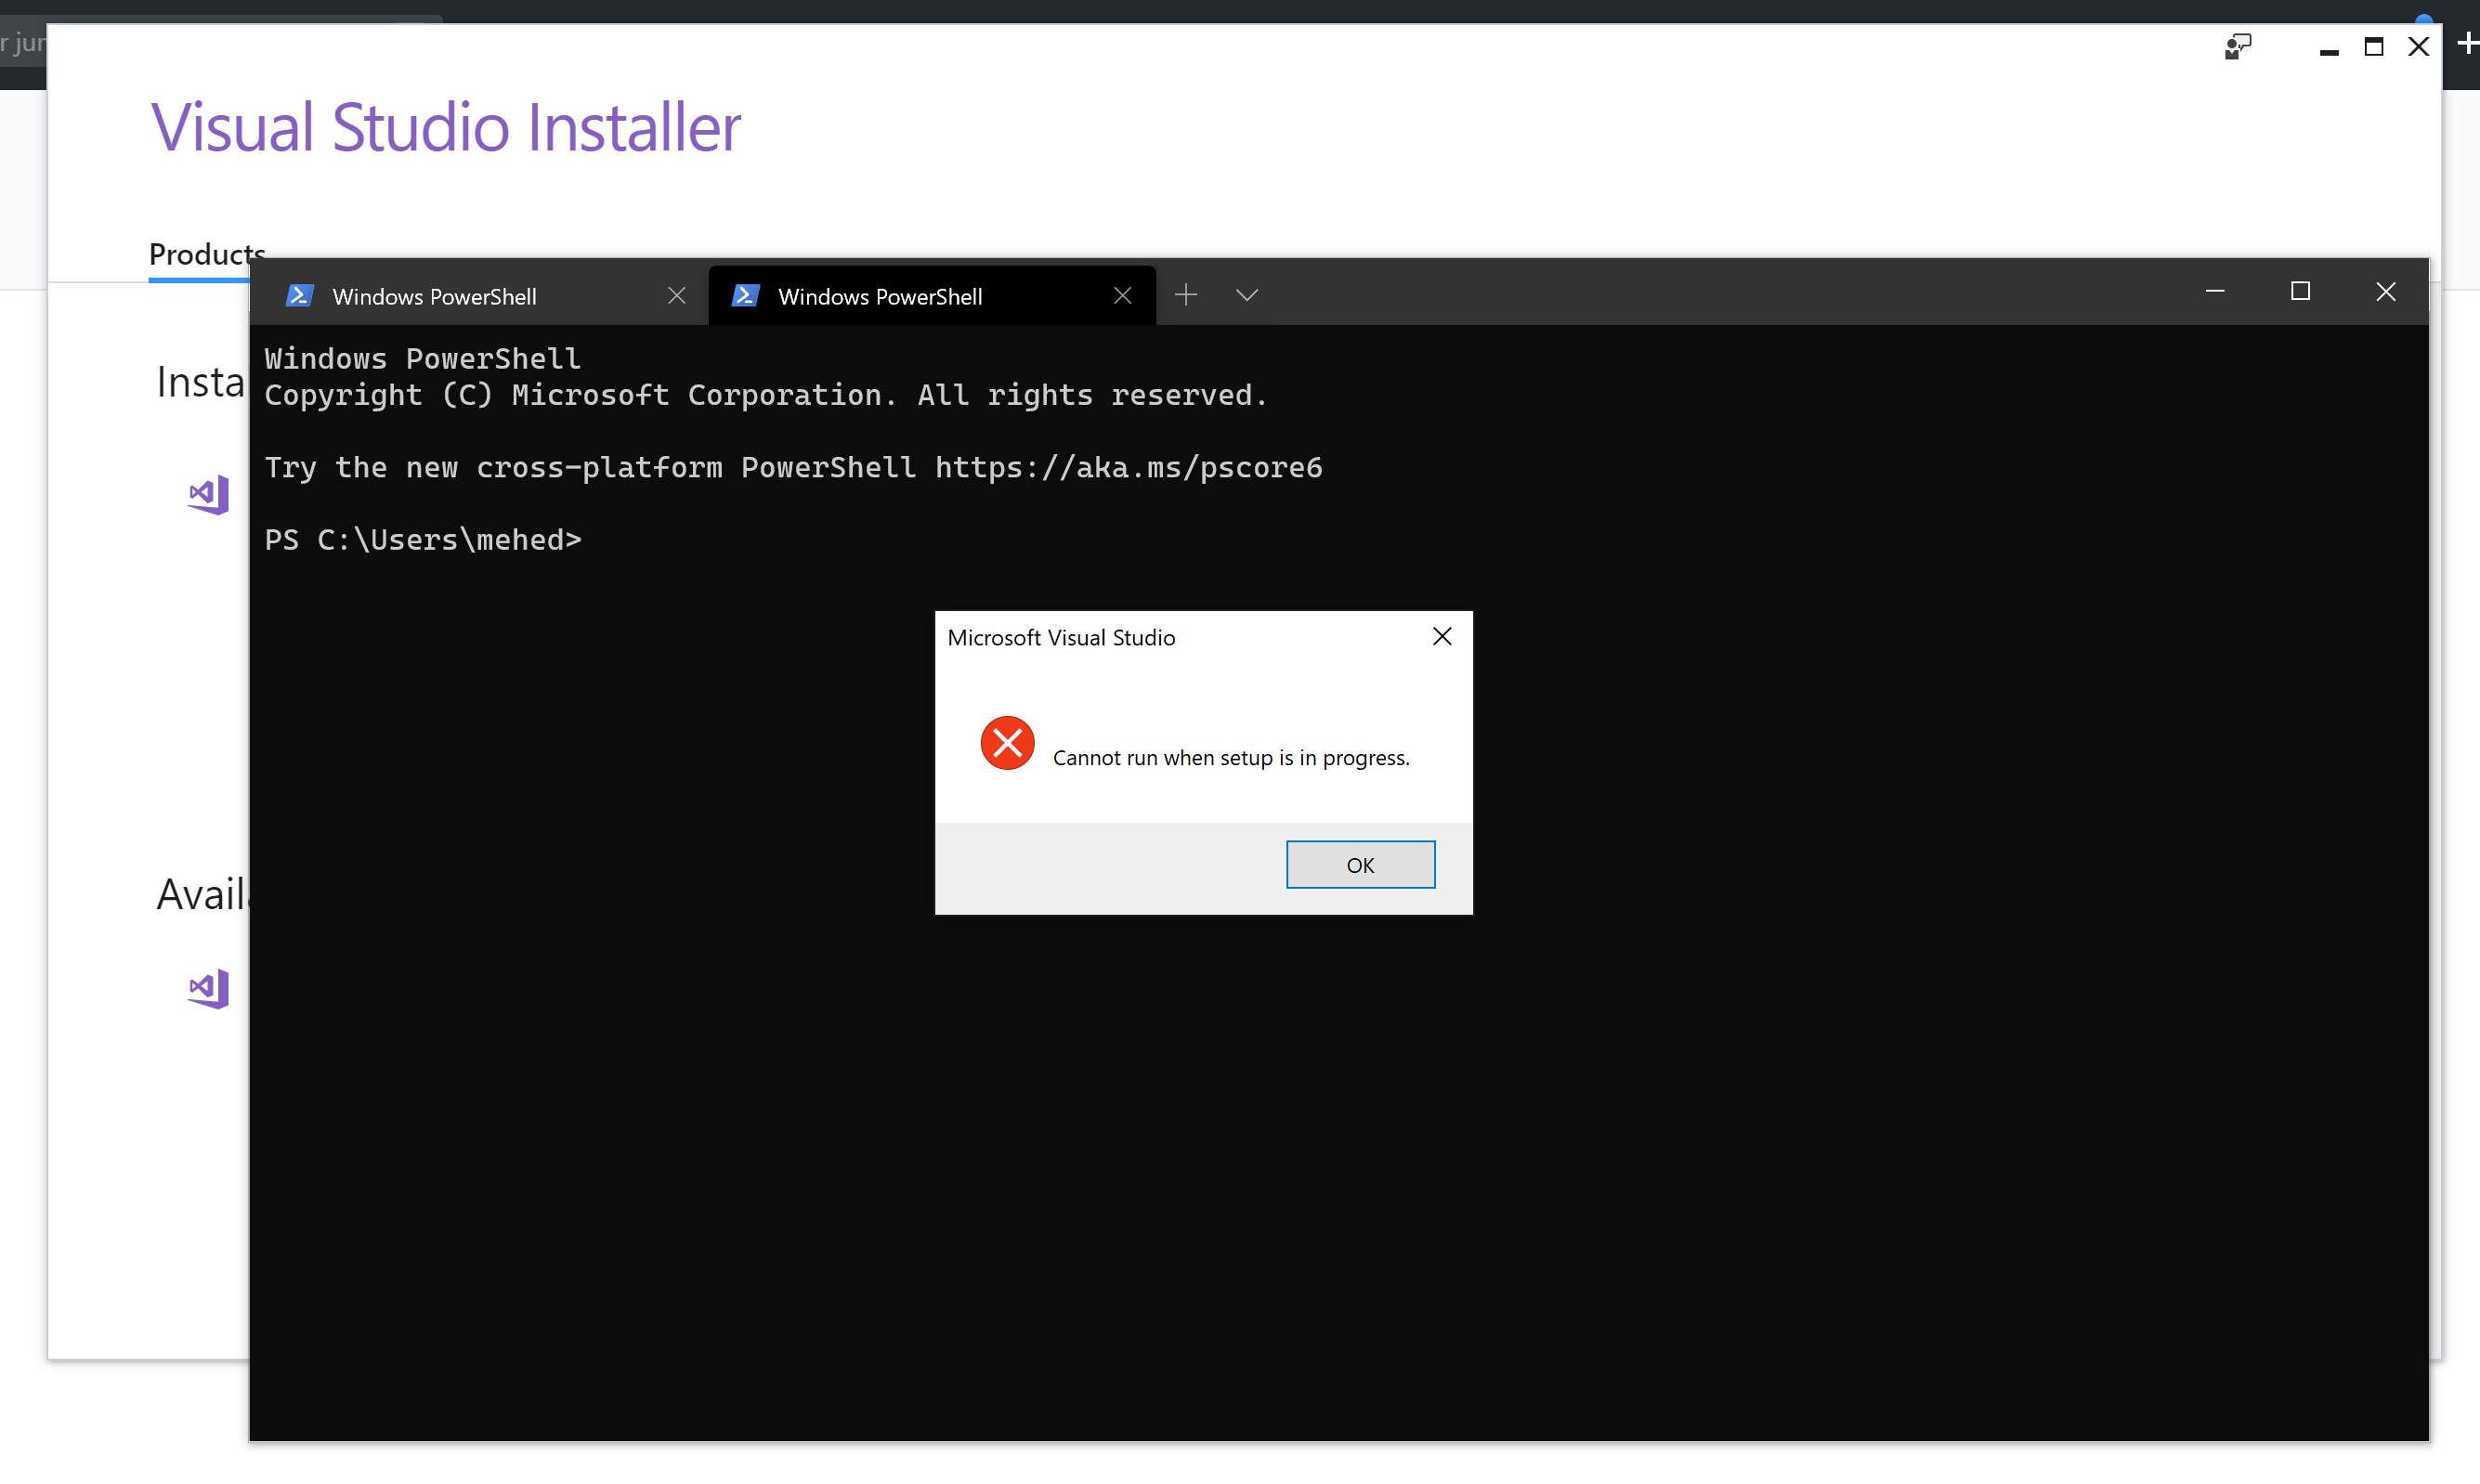
Task: Select the second Windows PowerShell tab
Action: click(x=880, y=297)
